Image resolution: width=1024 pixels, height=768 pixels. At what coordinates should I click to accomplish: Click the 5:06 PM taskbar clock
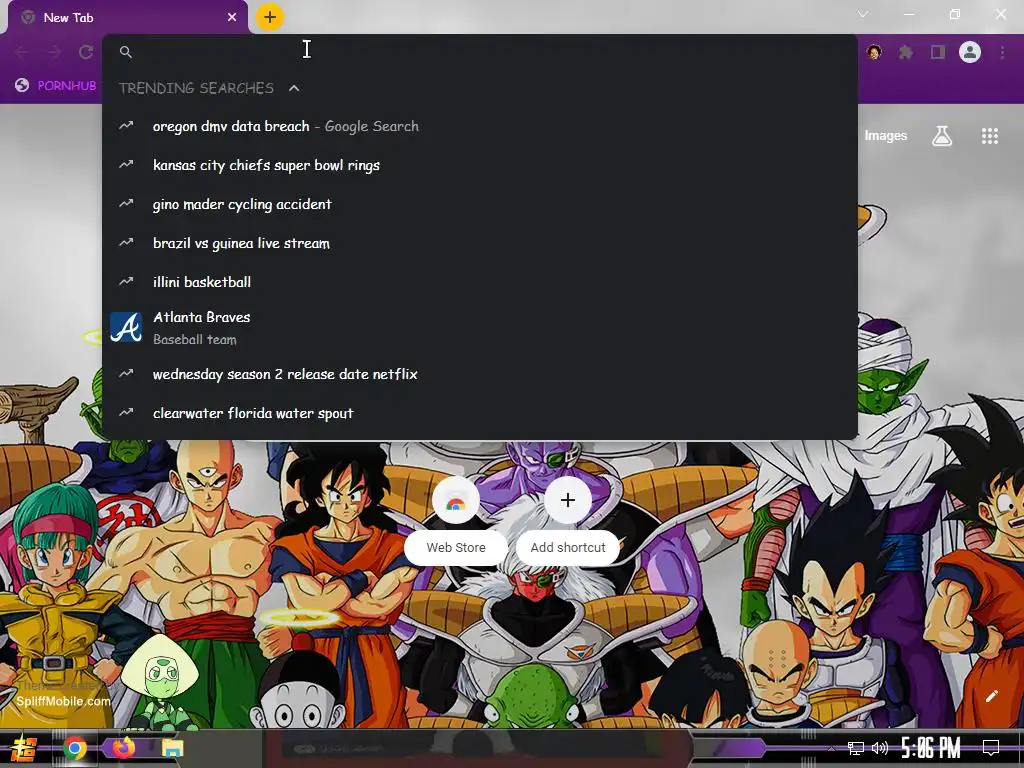pyautogui.click(x=931, y=748)
